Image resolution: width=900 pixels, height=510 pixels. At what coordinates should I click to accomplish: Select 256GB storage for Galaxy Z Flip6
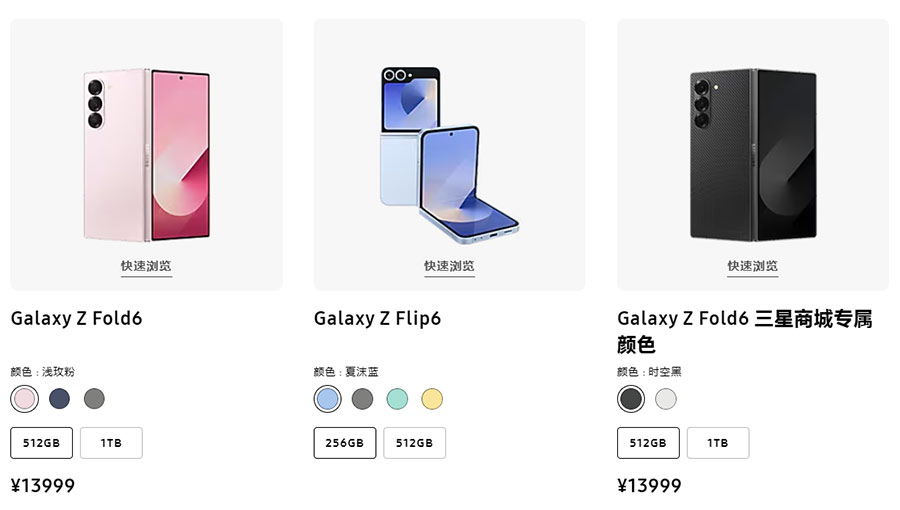pos(345,443)
